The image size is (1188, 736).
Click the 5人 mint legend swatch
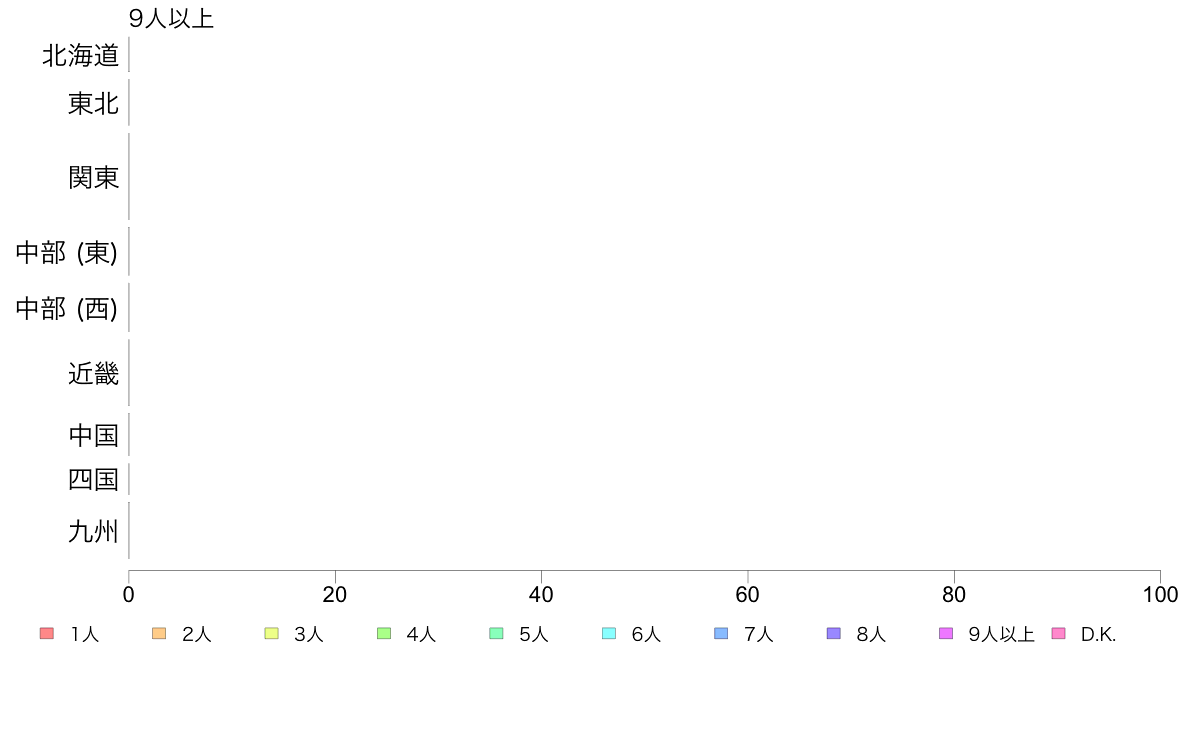pos(496,634)
